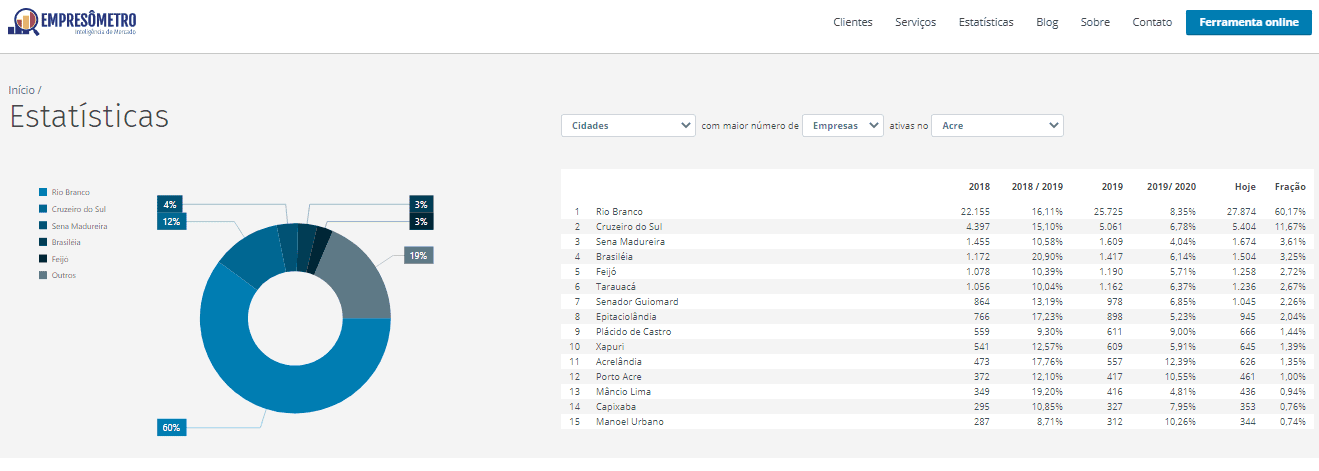Open Estatísticas in the navigation bar

click(x=985, y=22)
